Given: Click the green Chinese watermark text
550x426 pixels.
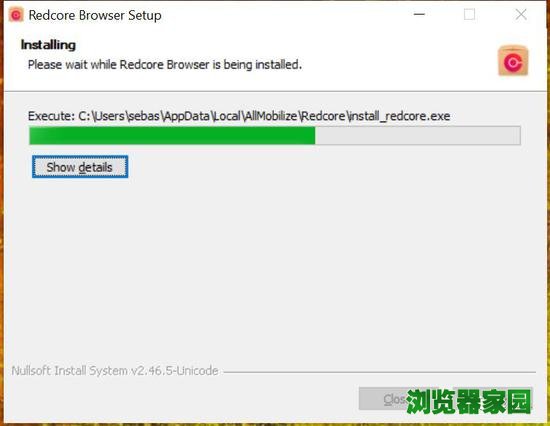Looking at the screenshot, I should click(x=469, y=401).
